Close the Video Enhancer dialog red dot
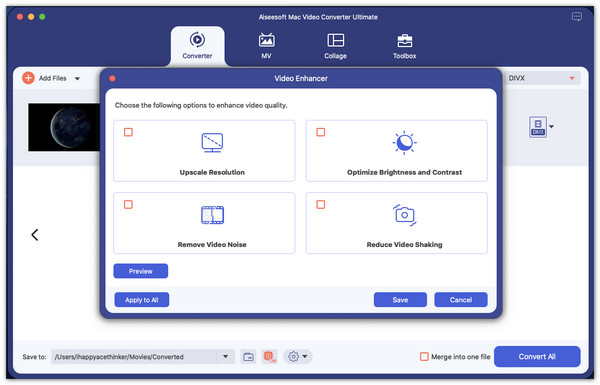The width and height of the screenshot is (600, 385). click(112, 78)
